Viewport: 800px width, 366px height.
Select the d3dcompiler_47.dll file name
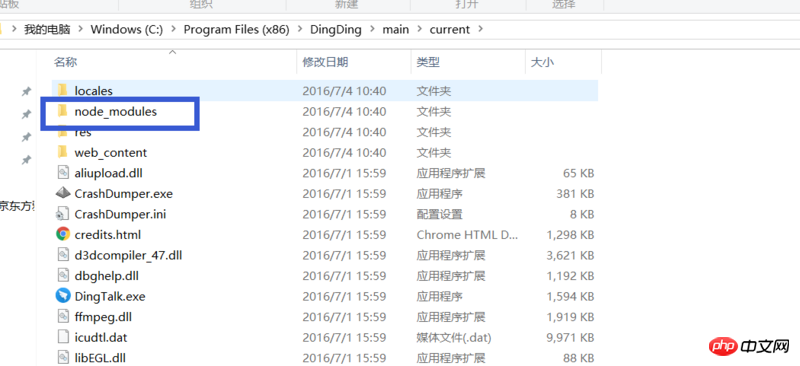pyautogui.click(x=128, y=255)
